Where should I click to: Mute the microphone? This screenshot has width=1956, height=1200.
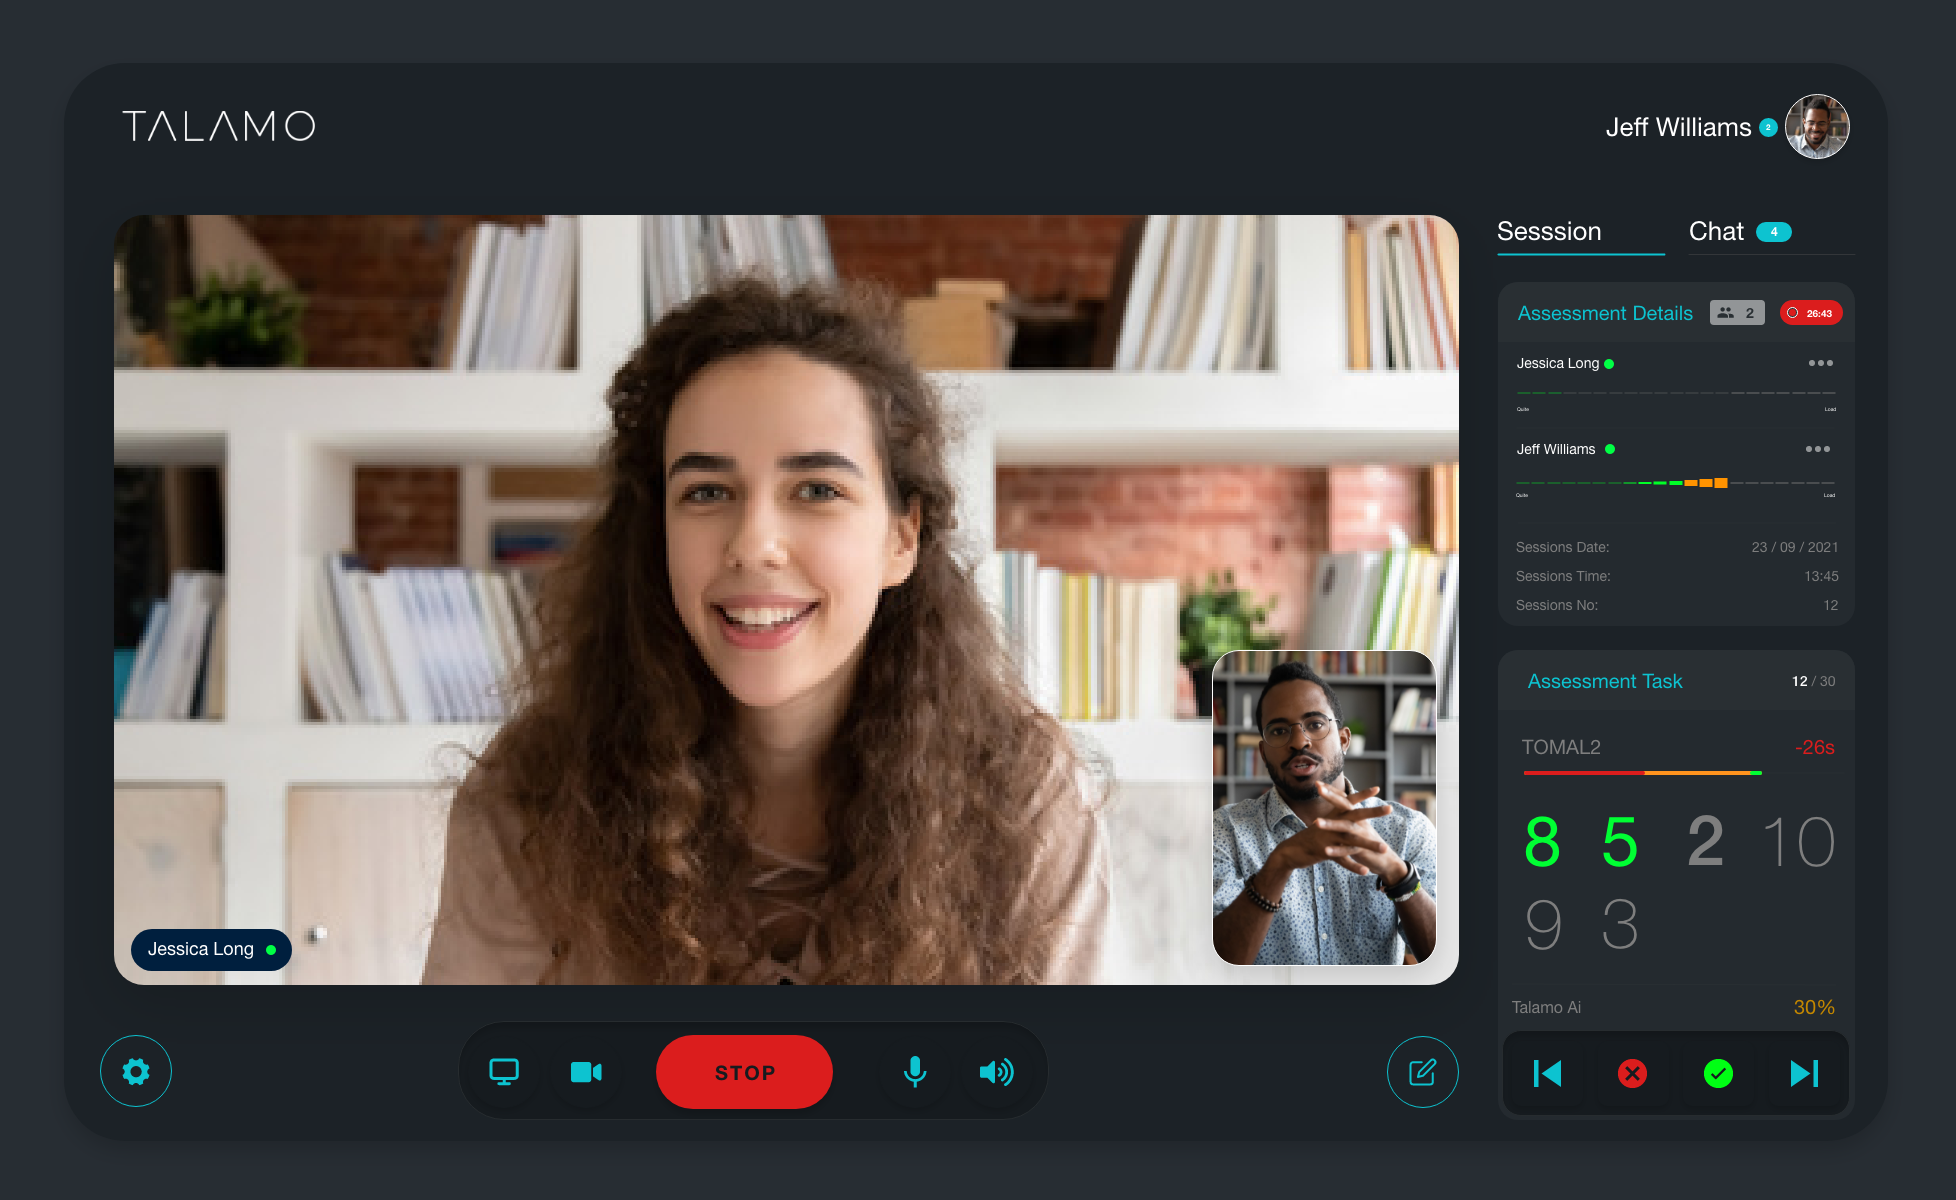(x=914, y=1072)
